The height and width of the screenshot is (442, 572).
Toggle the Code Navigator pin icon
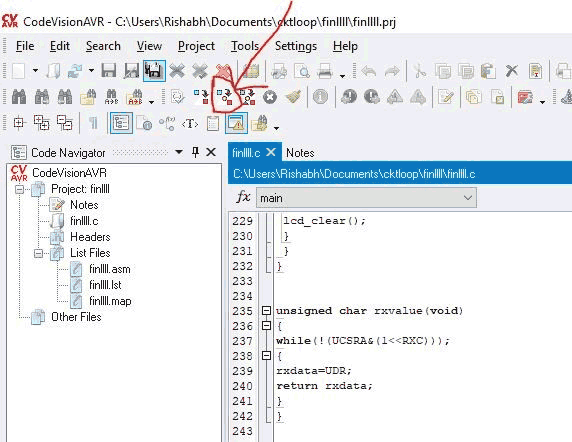point(196,152)
